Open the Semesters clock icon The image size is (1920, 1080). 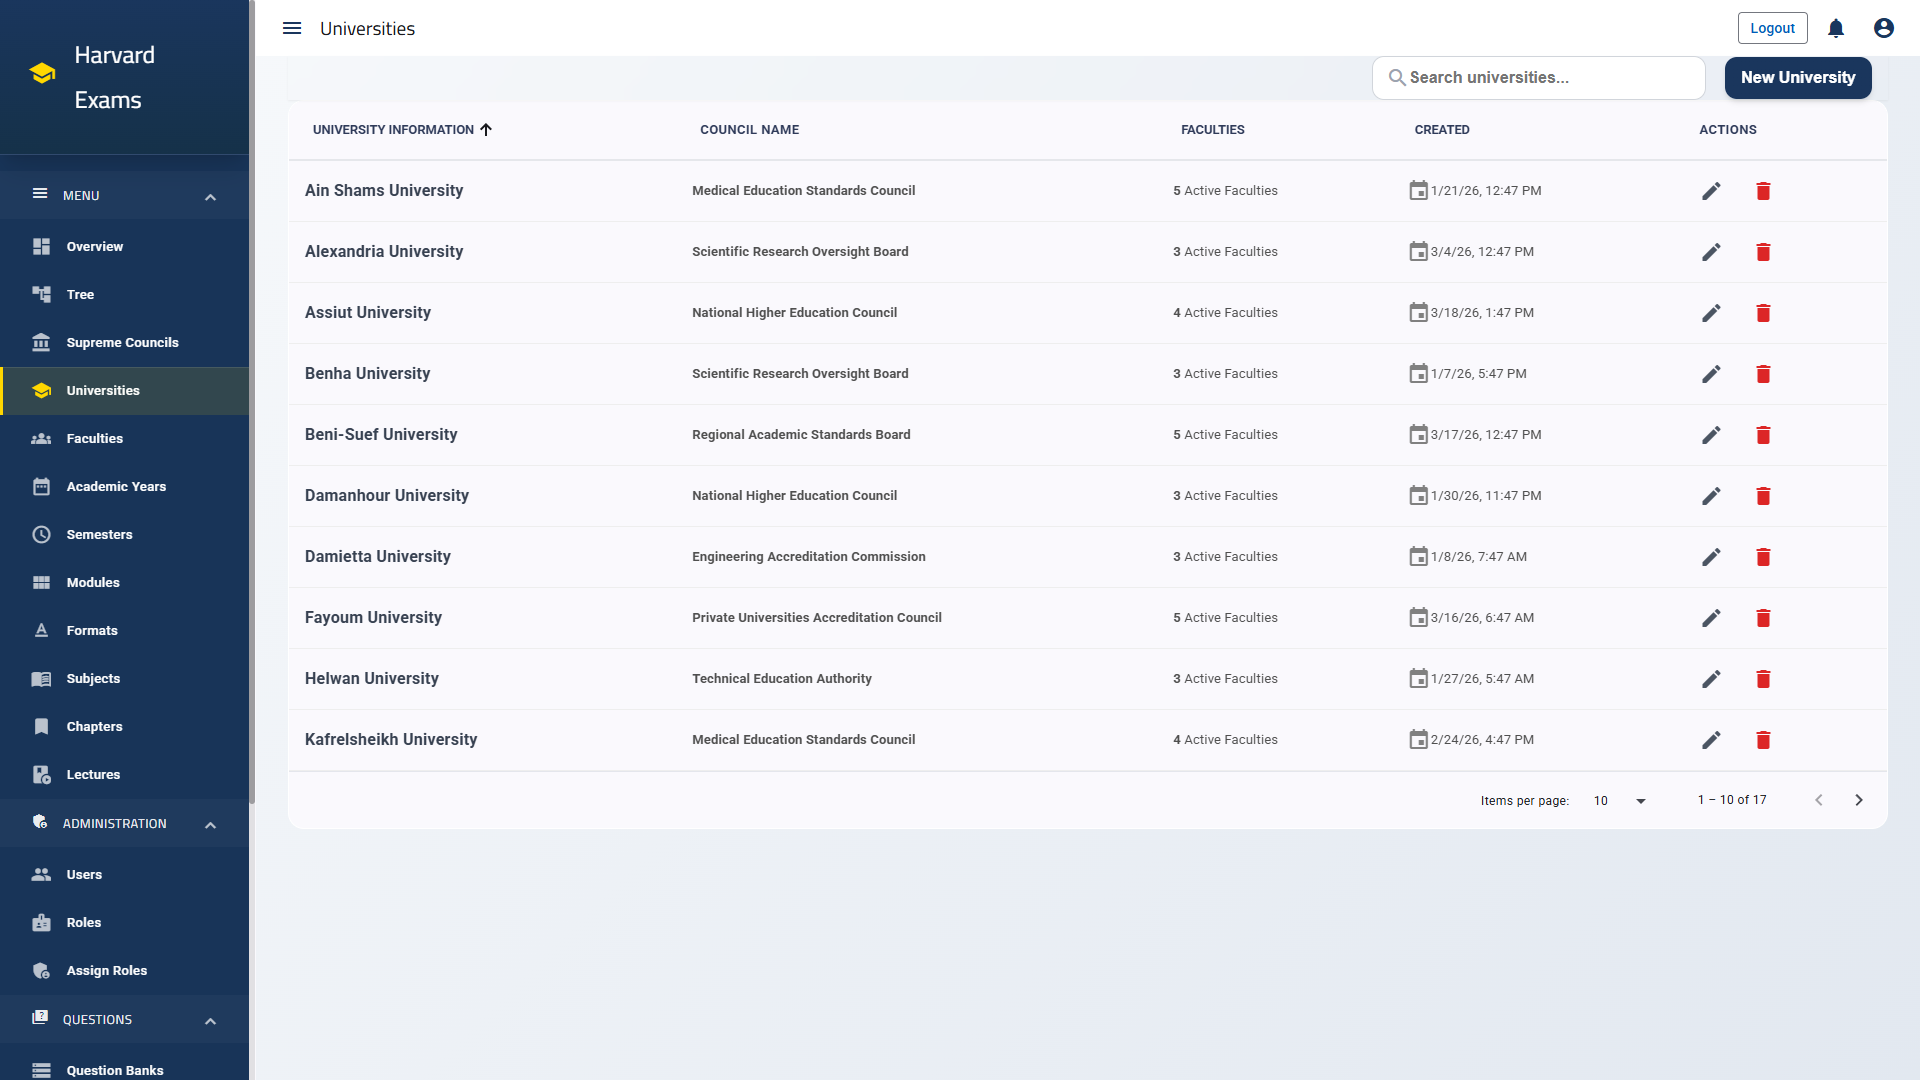[41, 534]
